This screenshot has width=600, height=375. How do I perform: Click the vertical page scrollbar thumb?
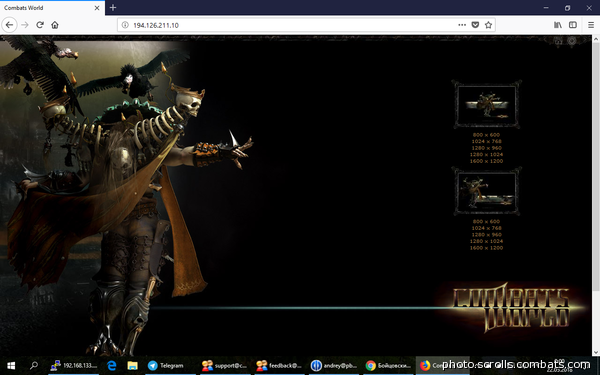pyautogui.click(x=596, y=166)
